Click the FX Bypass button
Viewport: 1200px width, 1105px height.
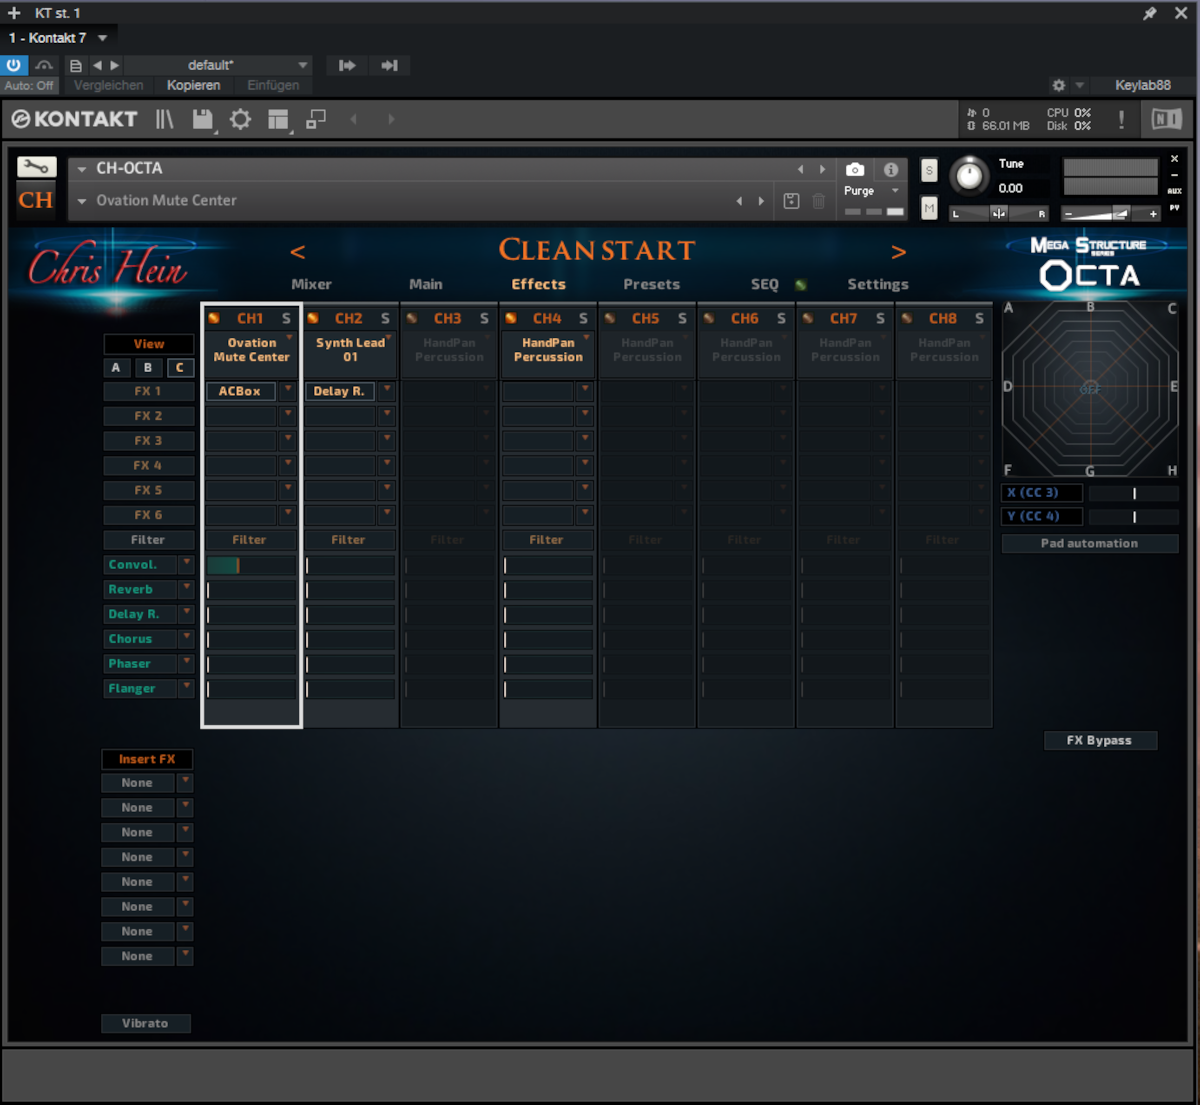[1100, 740]
